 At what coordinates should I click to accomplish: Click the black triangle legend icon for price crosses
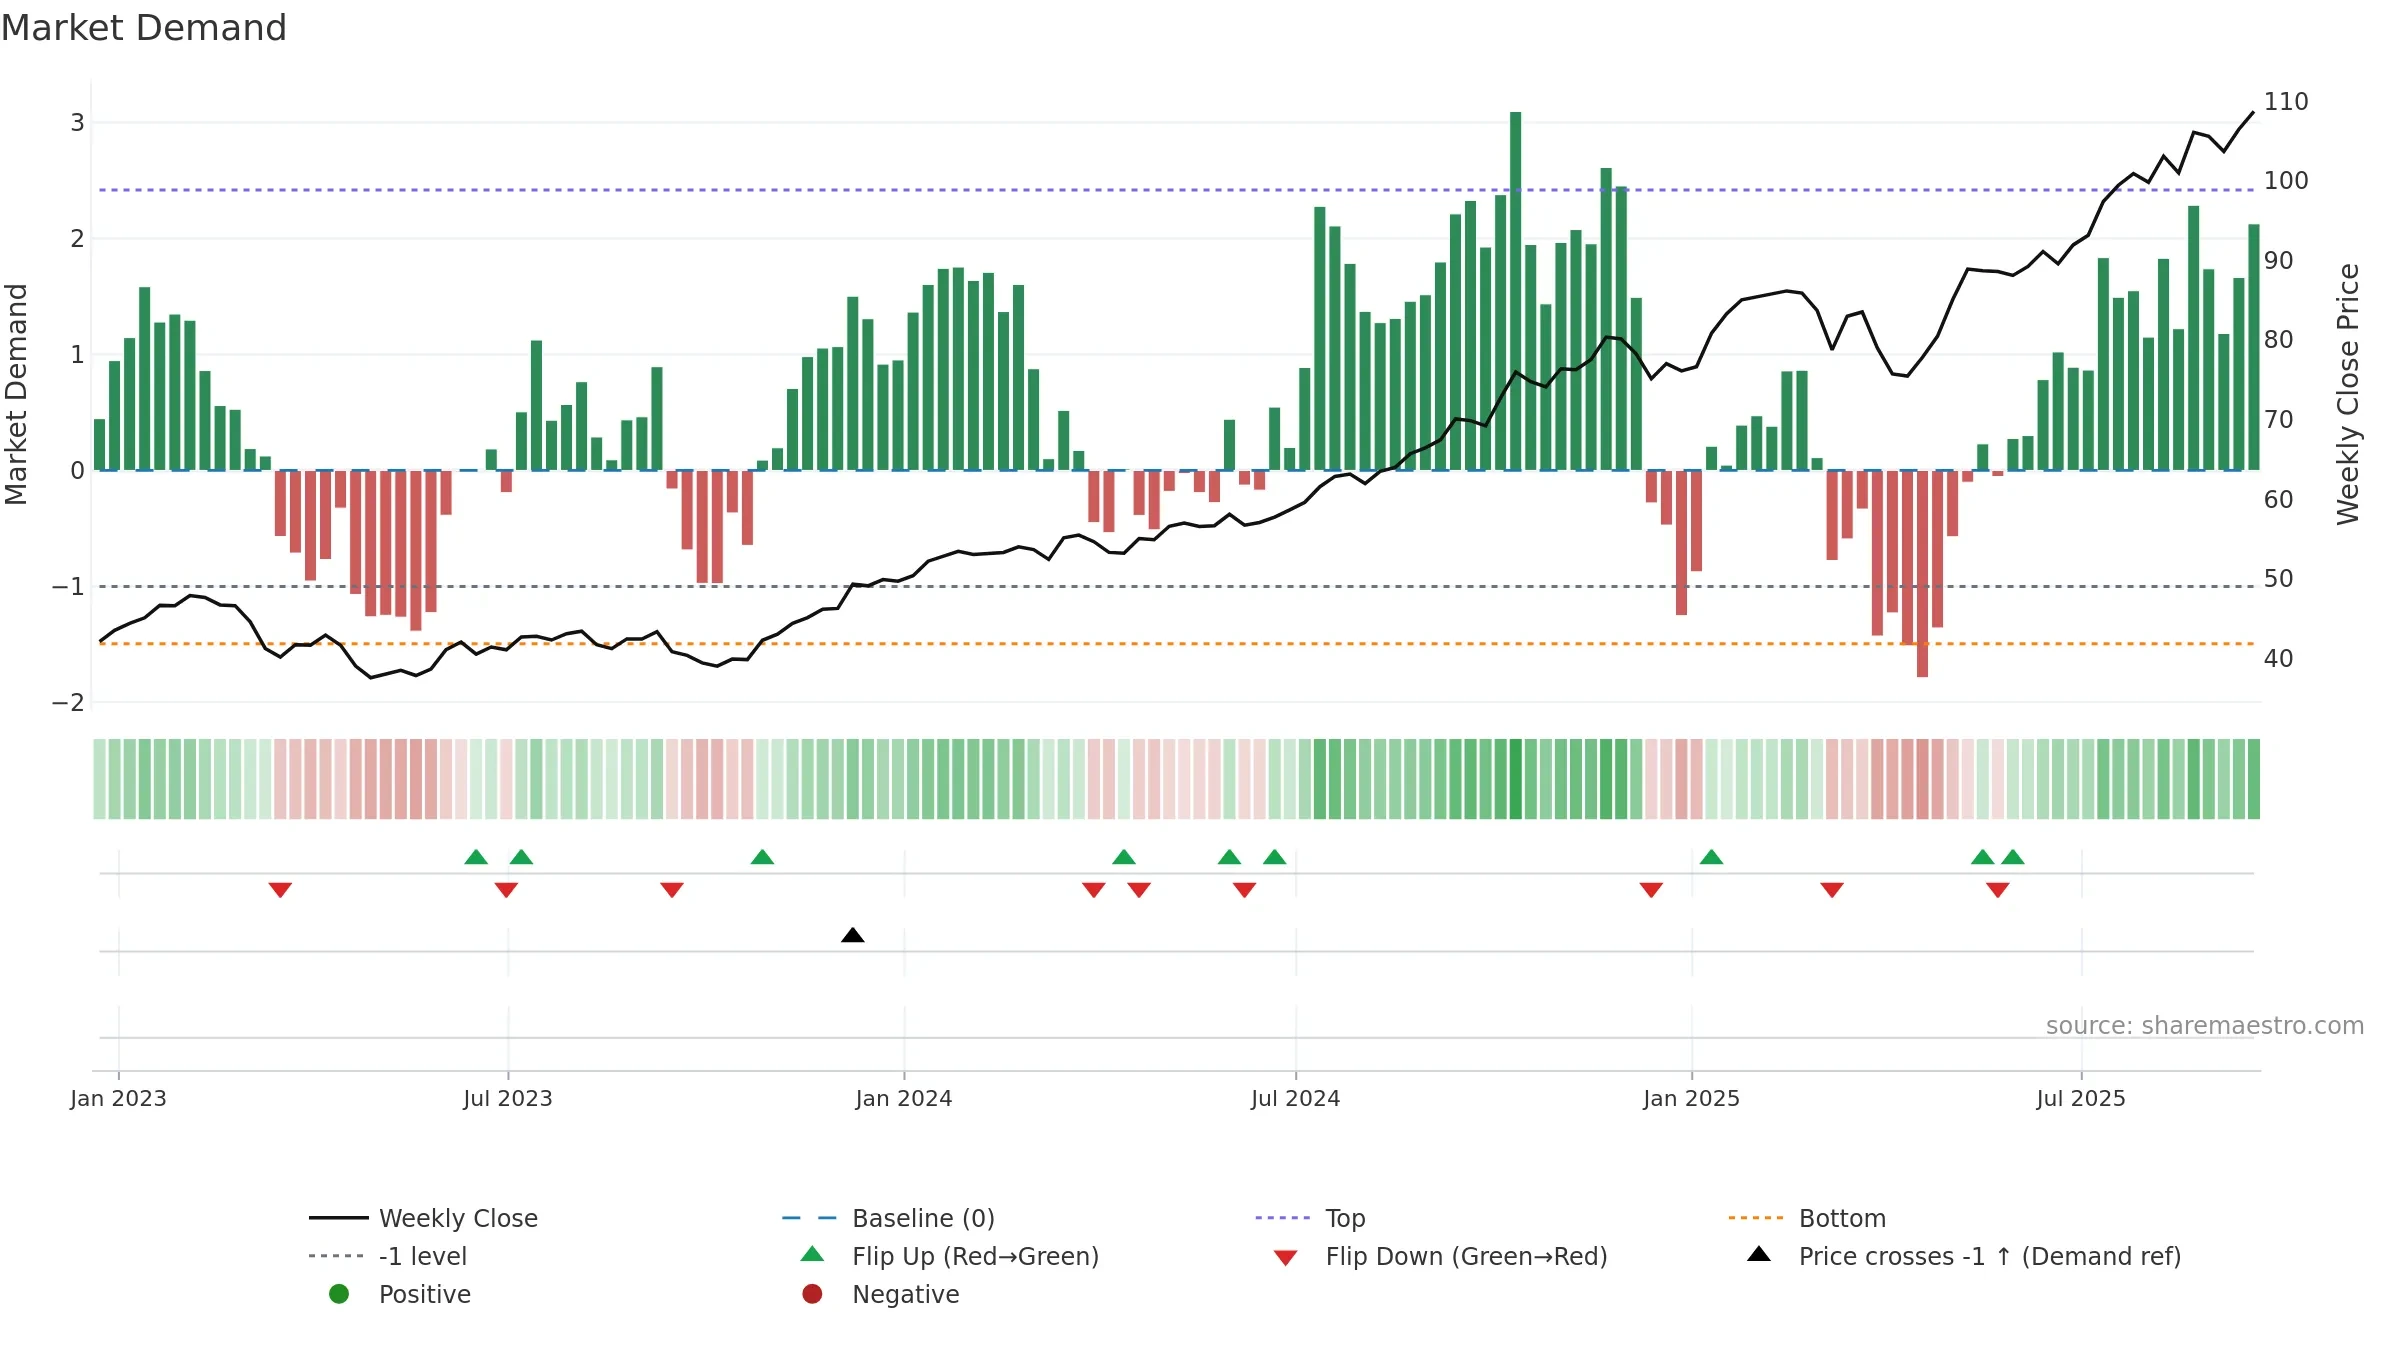(1759, 1254)
